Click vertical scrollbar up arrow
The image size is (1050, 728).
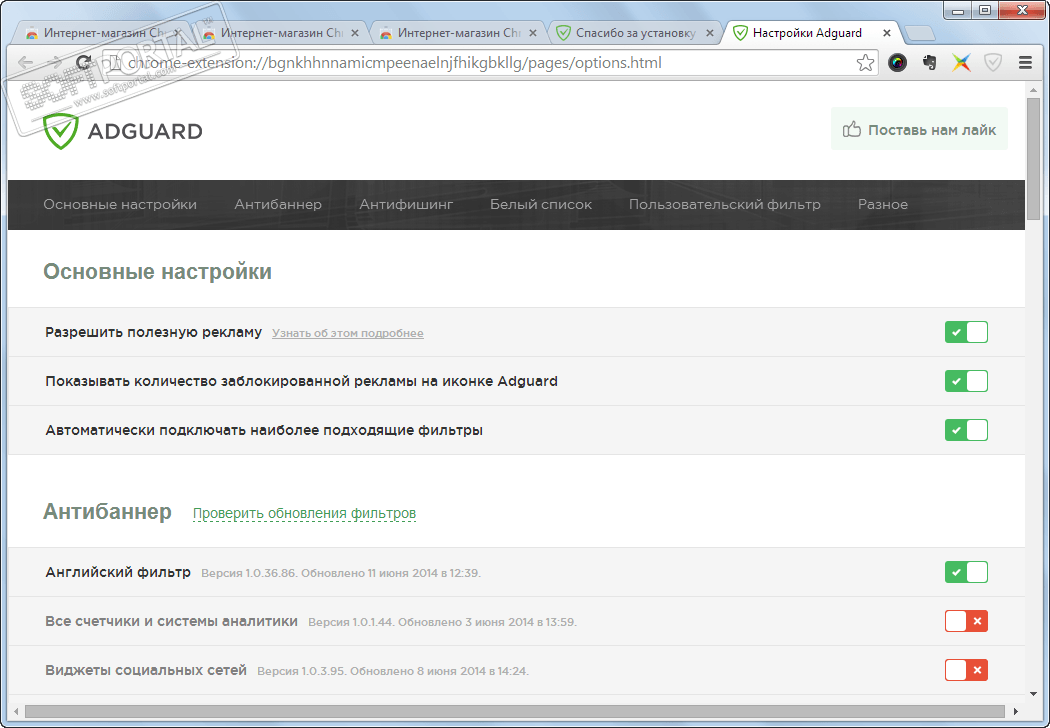tap(1033, 89)
